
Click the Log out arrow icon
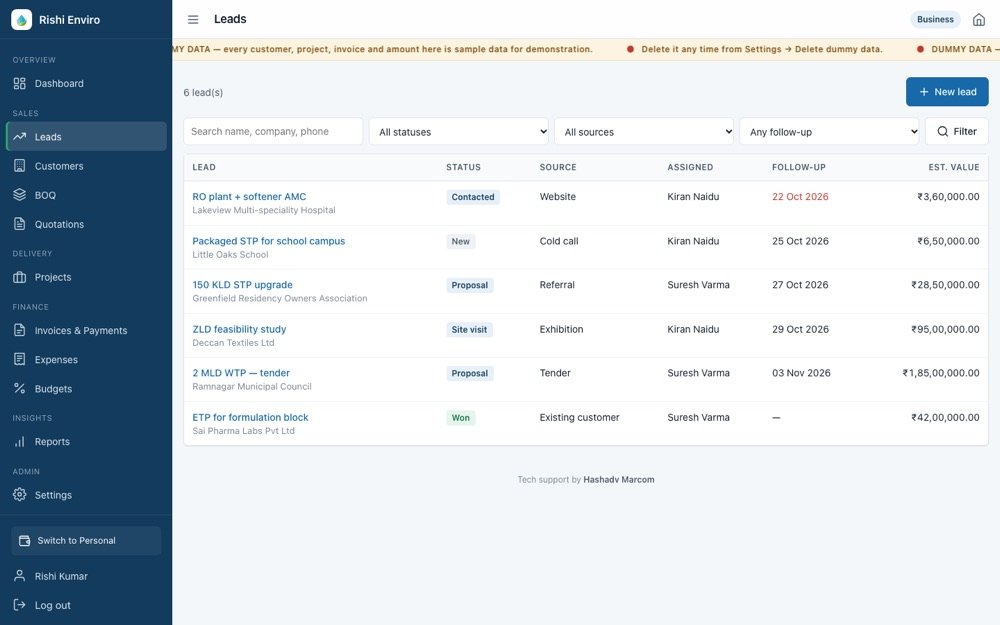pyautogui.click(x=20, y=605)
